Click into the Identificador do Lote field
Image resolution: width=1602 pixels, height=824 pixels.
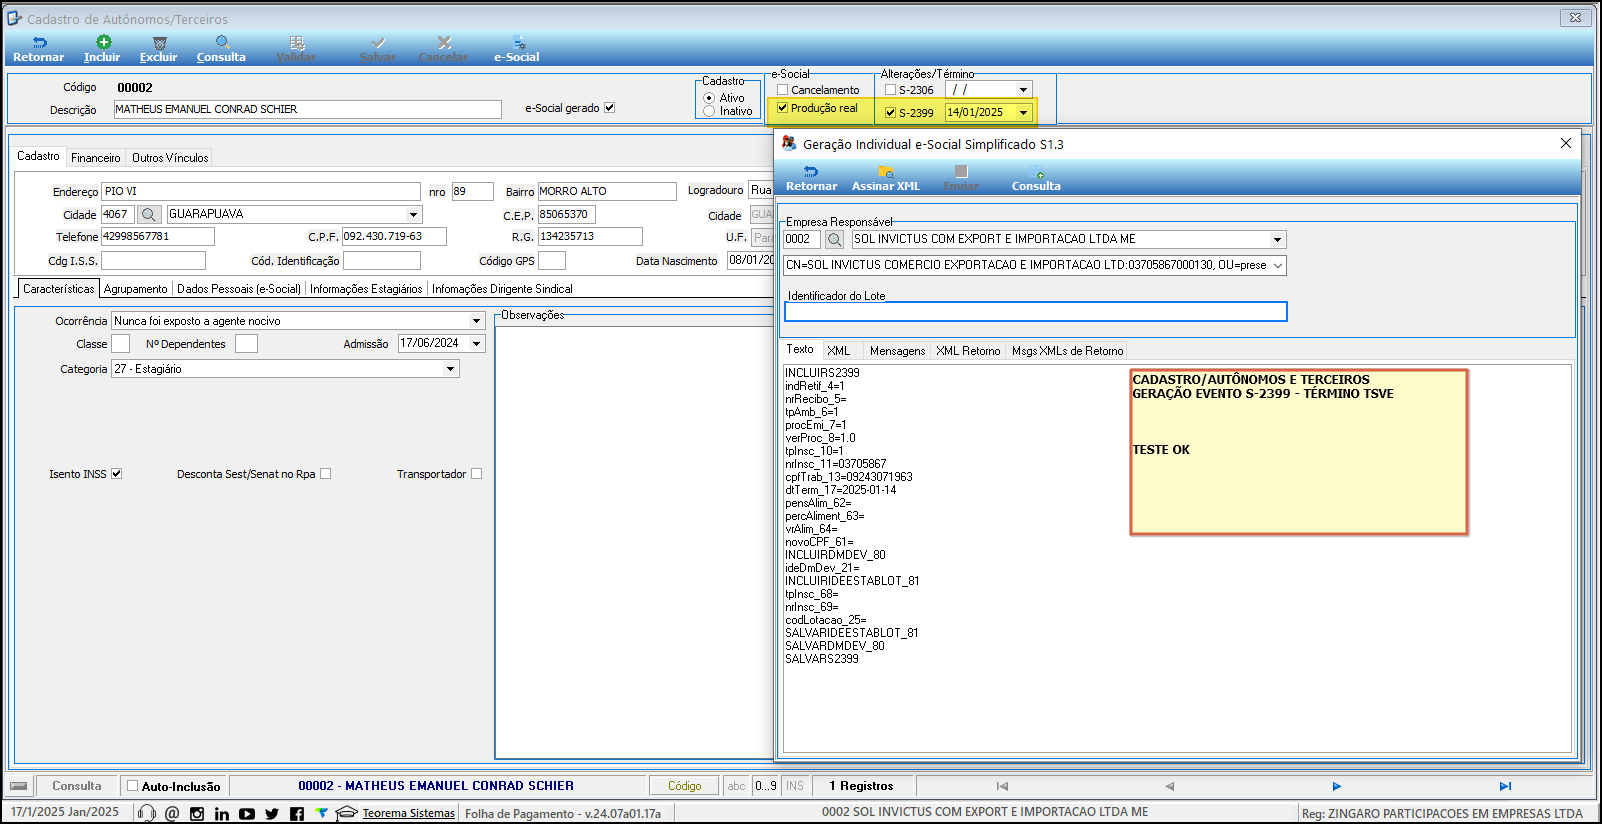[x=1035, y=312]
